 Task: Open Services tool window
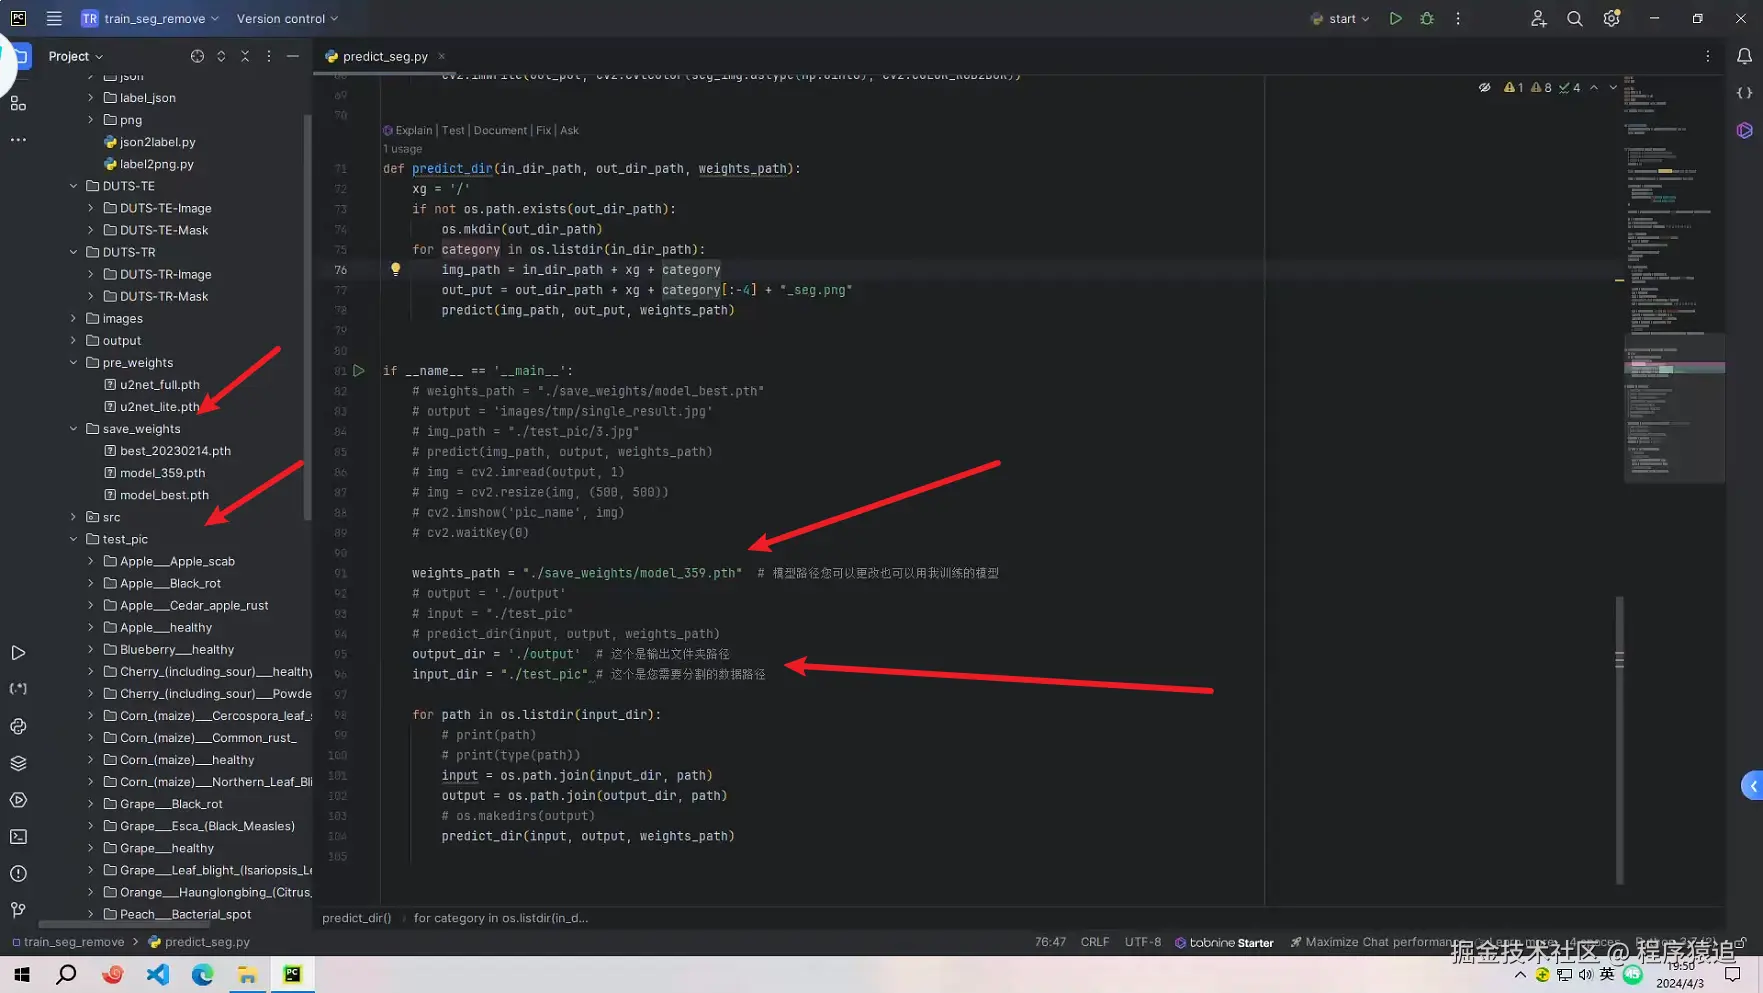[x=18, y=800]
